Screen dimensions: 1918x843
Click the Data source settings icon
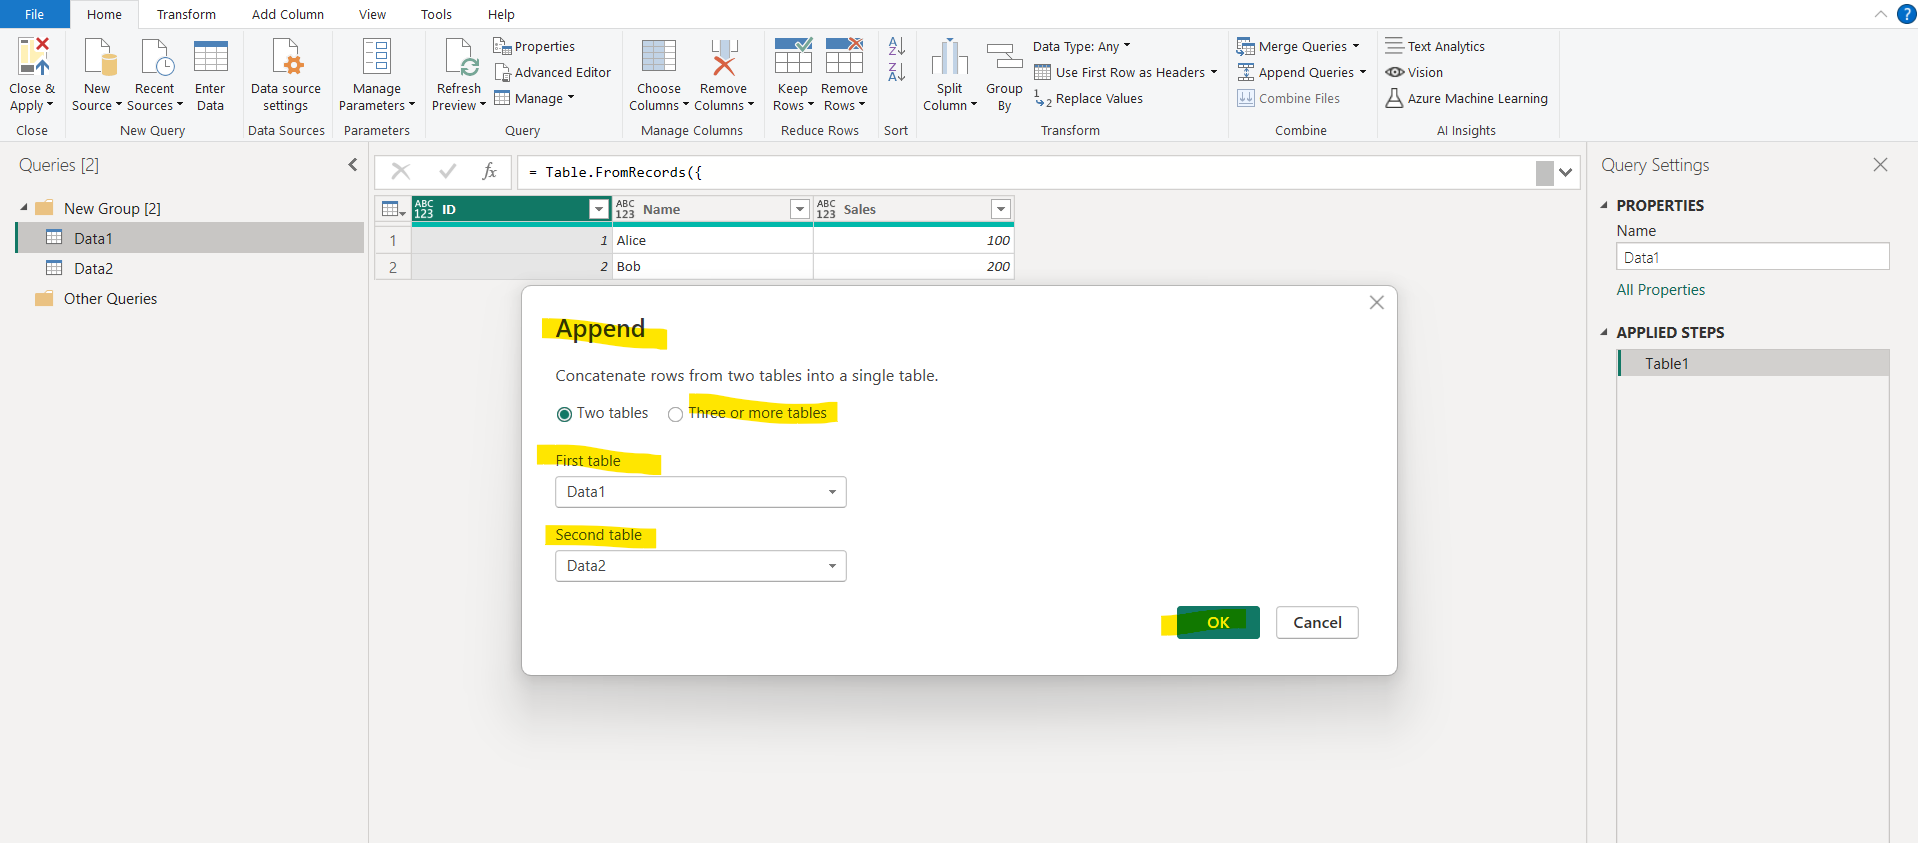286,58
